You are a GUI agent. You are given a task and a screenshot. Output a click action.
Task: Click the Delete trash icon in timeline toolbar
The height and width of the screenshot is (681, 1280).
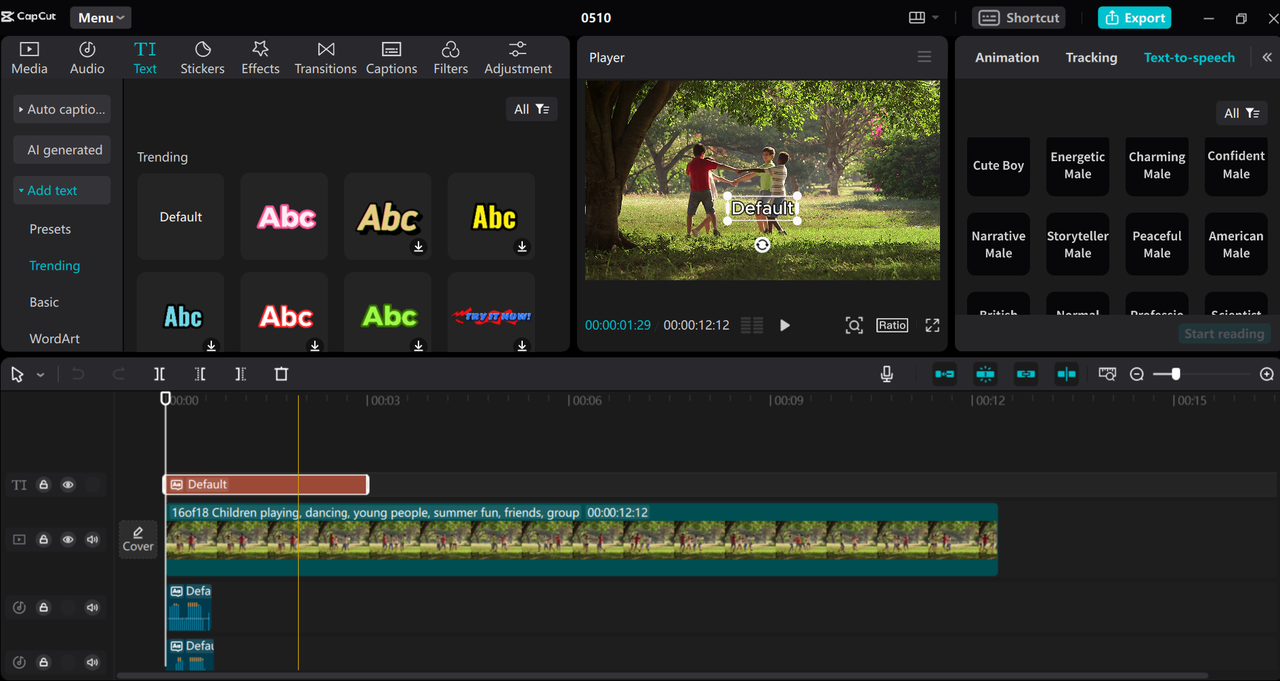coord(281,374)
